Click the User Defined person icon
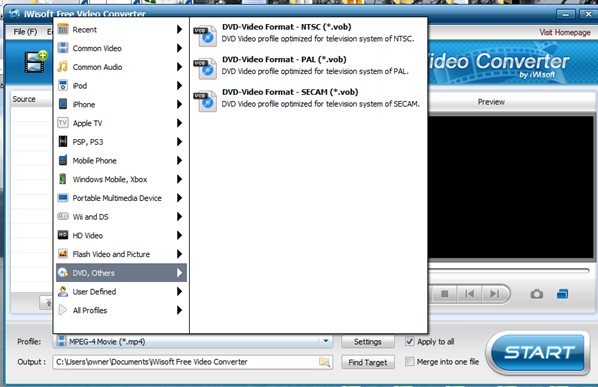Viewport: 598px width, 387px height. point(63,291)
